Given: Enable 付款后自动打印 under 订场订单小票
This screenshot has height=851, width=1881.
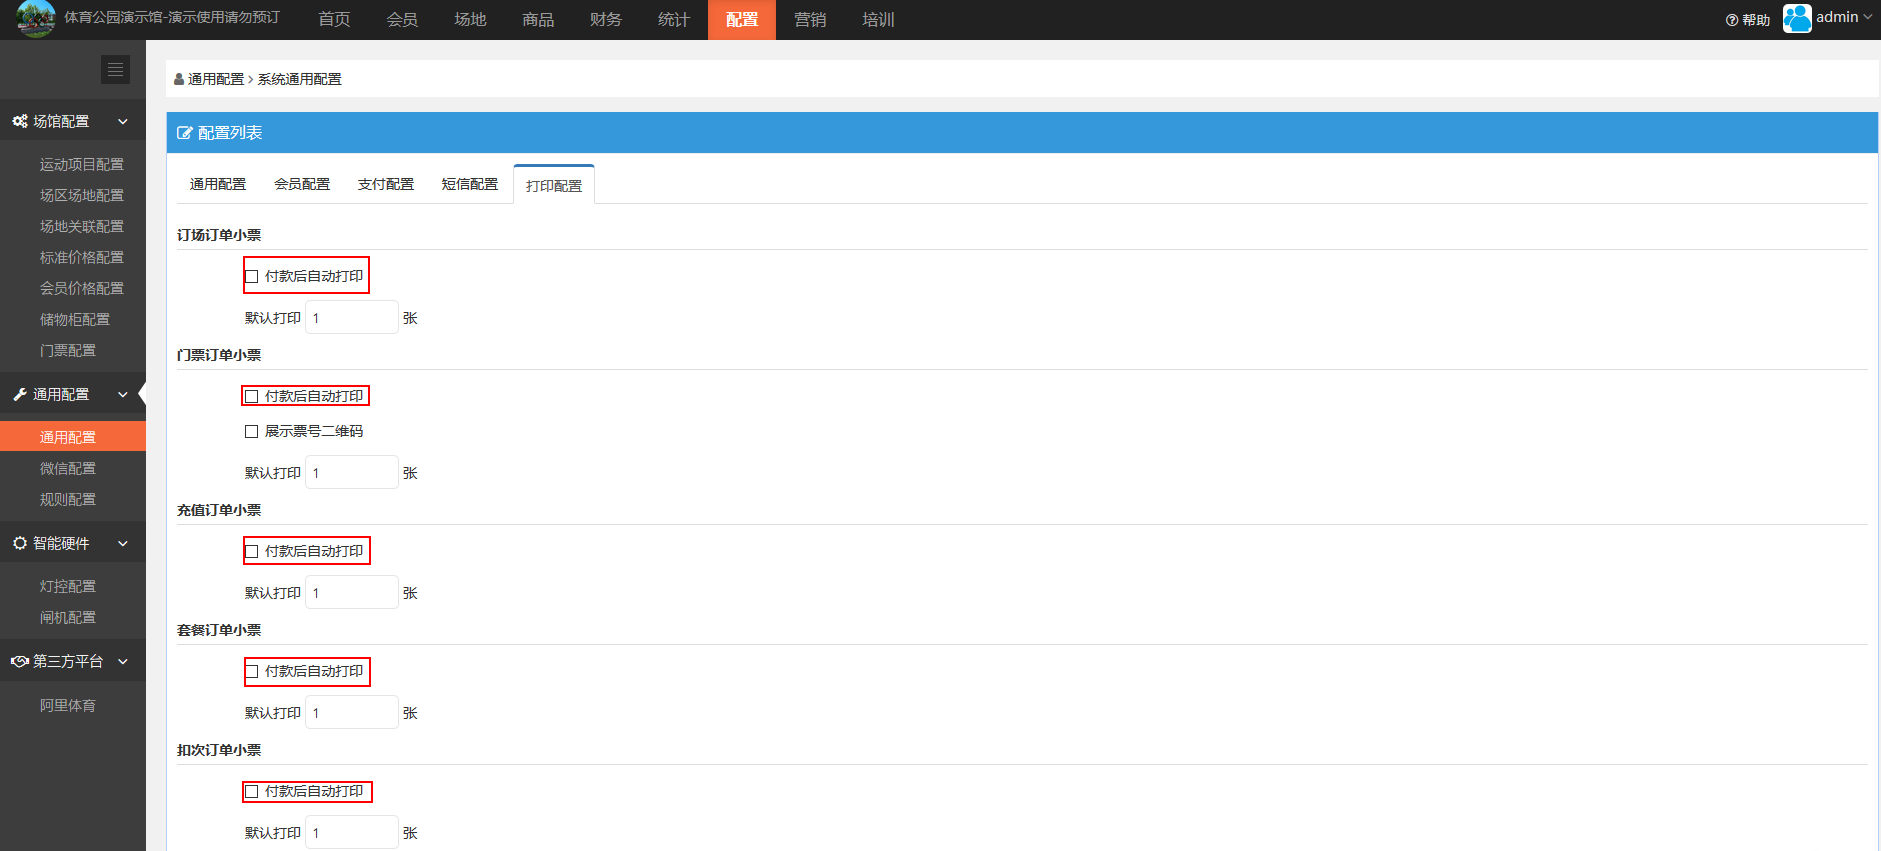Looking at the screenshot, I should pyautogui.click(x=252, y=277).
